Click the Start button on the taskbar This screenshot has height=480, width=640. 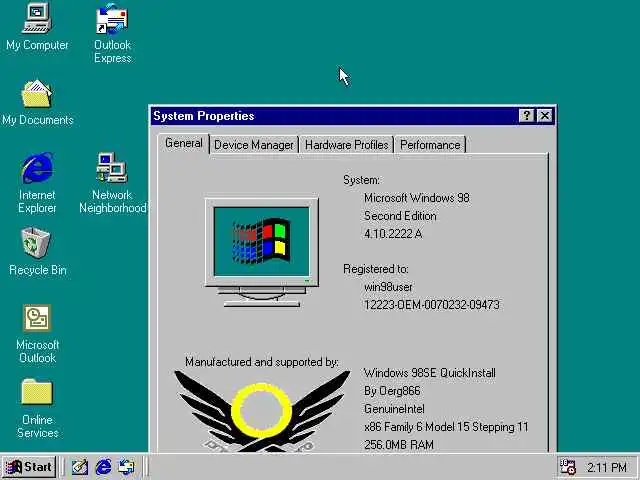29,467
